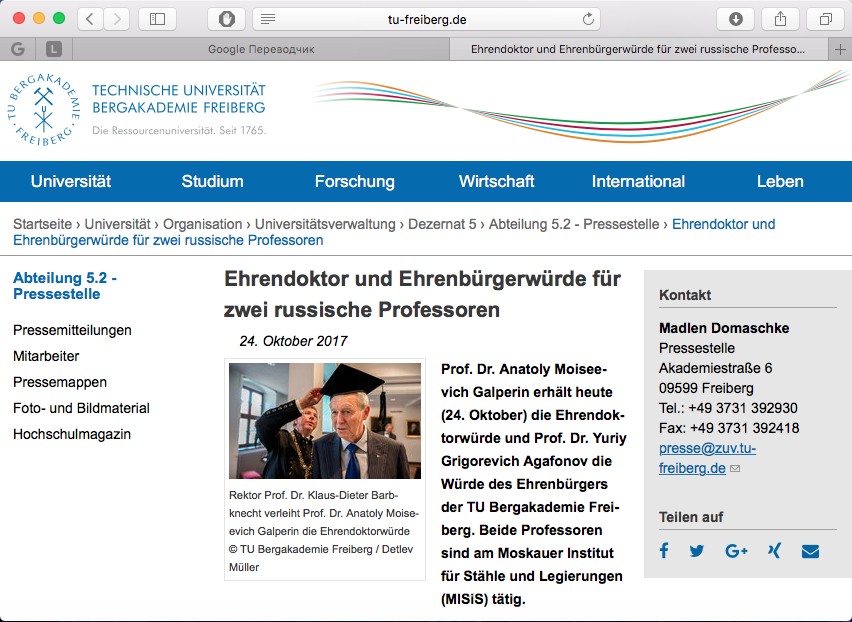Screen dimensions: 852x622
Task: Go to Universitätsverwaltung in breadcrumb
Action: tap(325, 224)
